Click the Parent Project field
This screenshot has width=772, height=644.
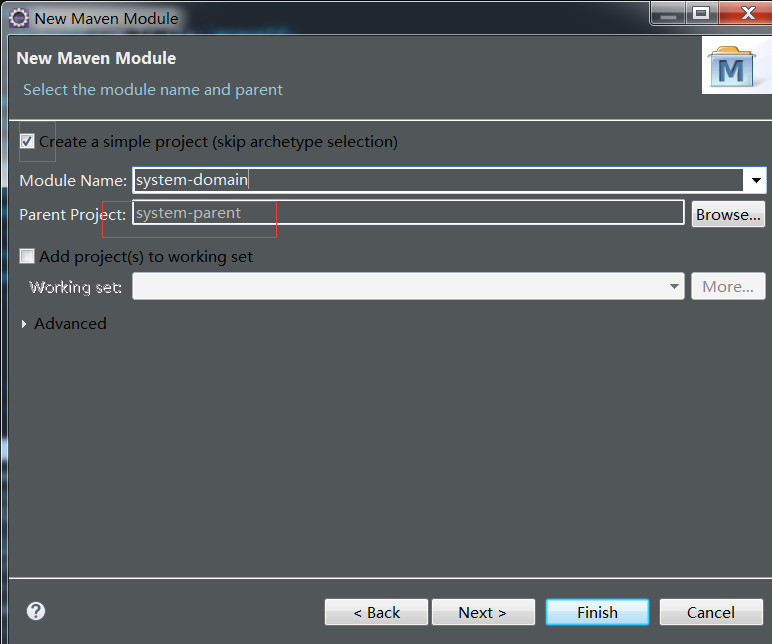pyautogui.click(x=408, y=213)
